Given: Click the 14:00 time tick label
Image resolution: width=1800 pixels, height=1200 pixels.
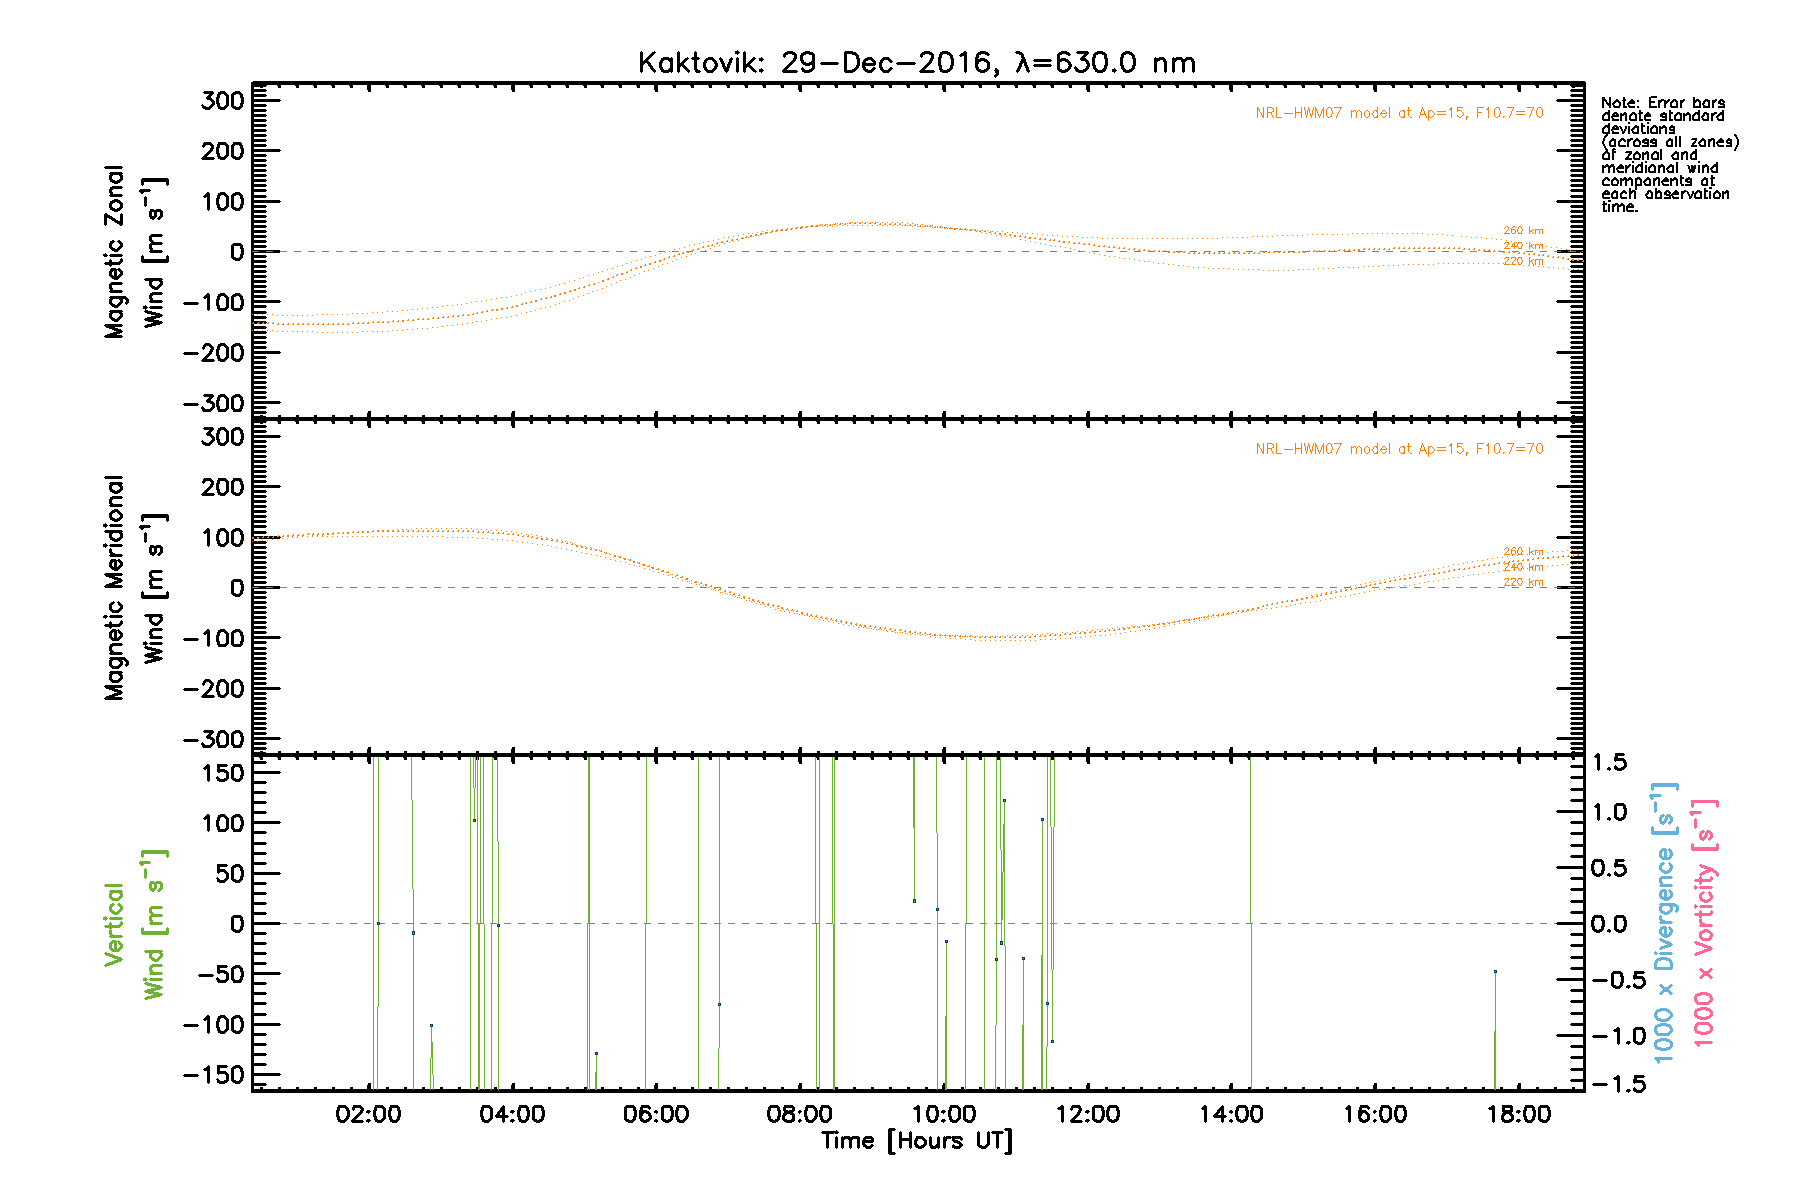Looking at the screenshot, I should [1231, 1115].
